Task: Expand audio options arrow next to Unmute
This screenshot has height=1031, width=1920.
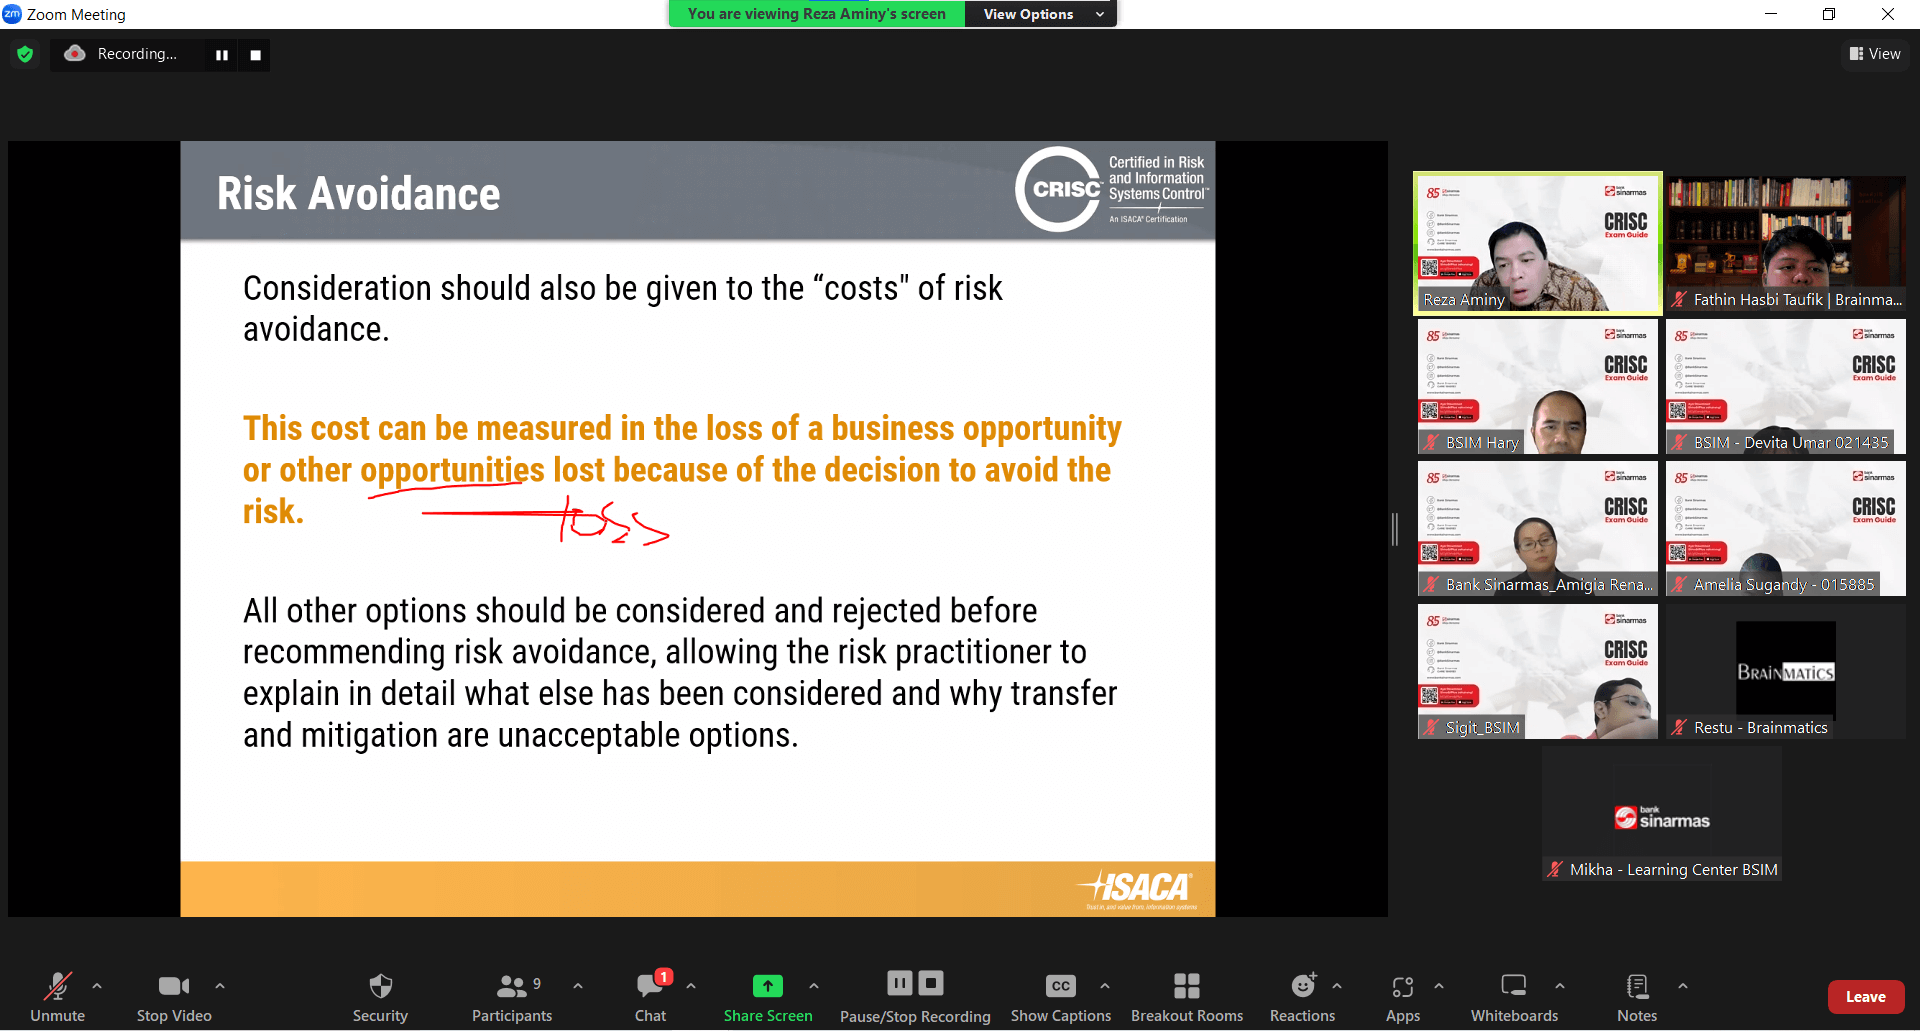Action: 97,986
